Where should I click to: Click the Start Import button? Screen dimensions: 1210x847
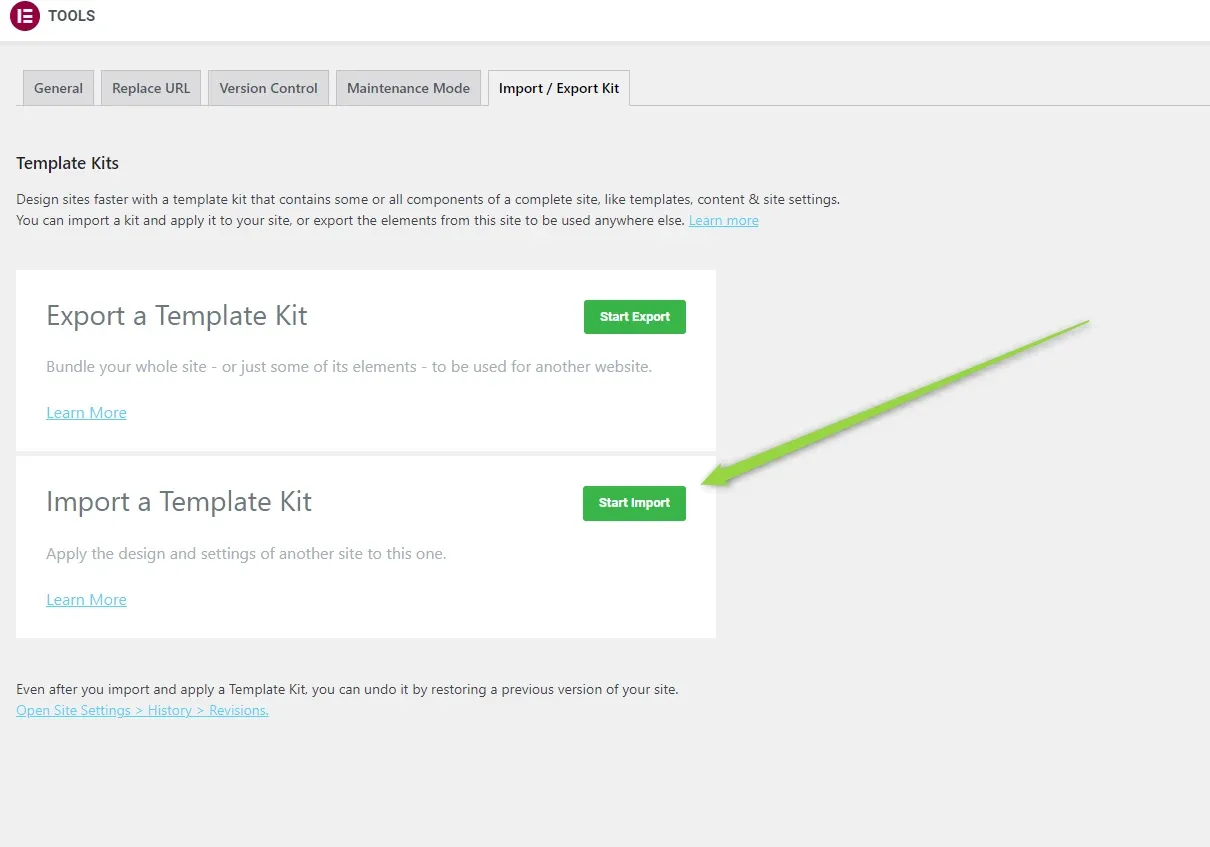(x=634, y=503)
